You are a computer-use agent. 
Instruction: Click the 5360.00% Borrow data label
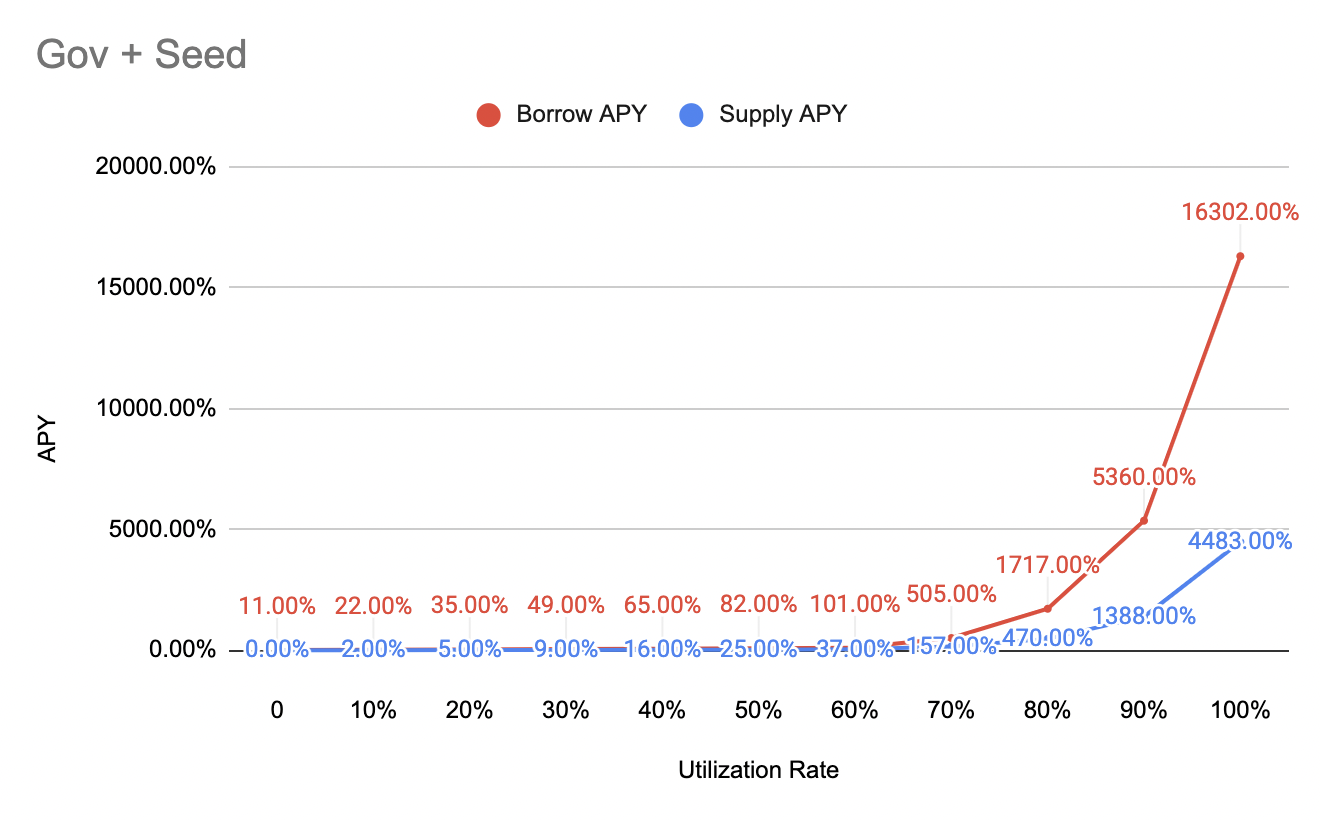[x=1143, y=477]
